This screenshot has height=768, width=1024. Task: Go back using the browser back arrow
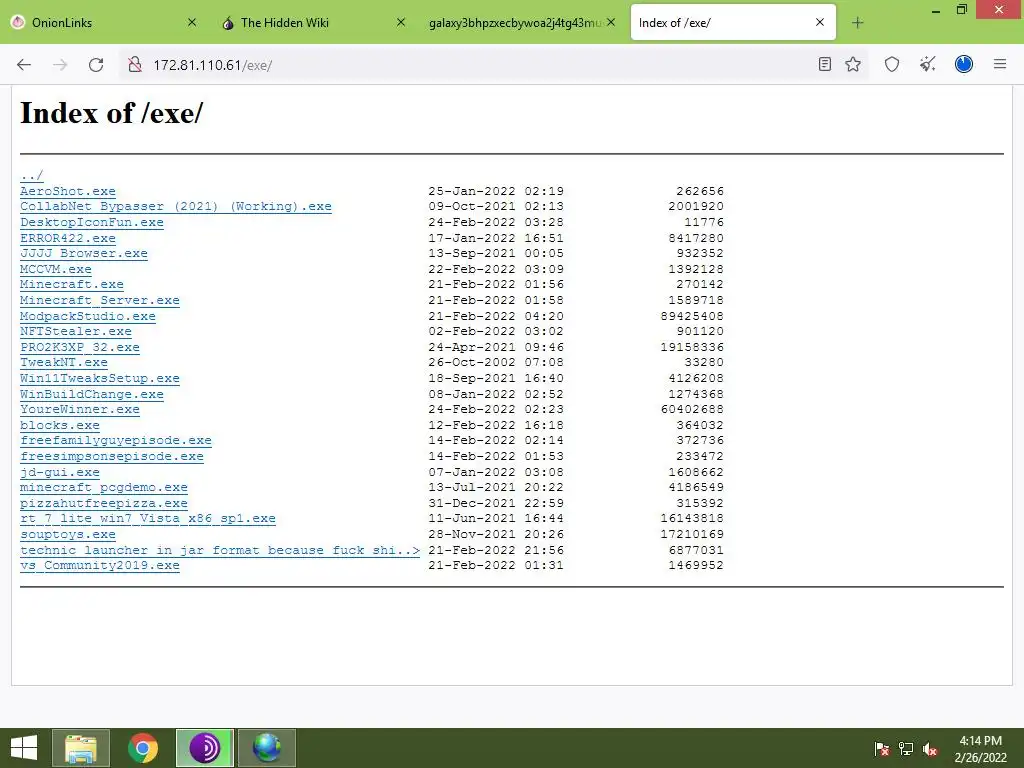[24, 65]
